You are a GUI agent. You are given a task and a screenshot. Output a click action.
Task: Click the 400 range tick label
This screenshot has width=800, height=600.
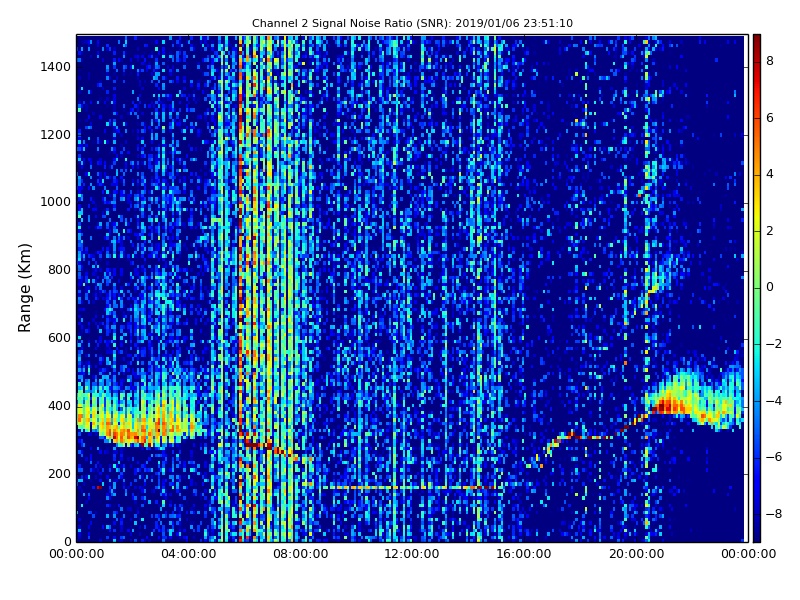click(59, 406)
